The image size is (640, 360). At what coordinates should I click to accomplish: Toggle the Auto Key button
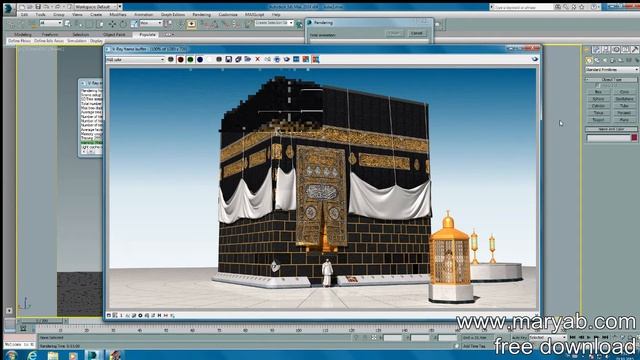click(520, 338)
